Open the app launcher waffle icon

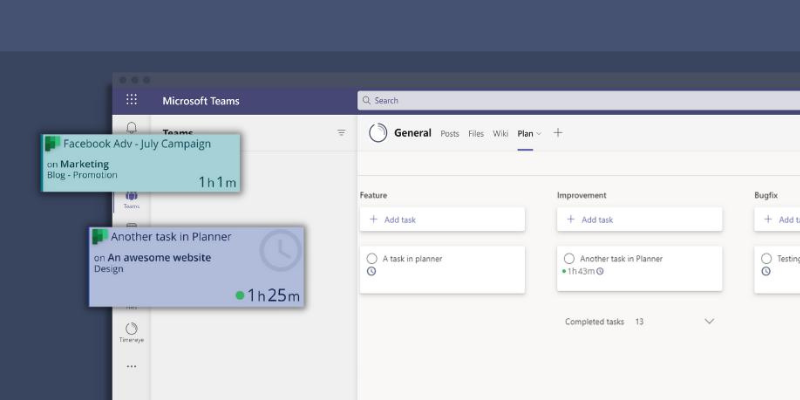(131, 99)
